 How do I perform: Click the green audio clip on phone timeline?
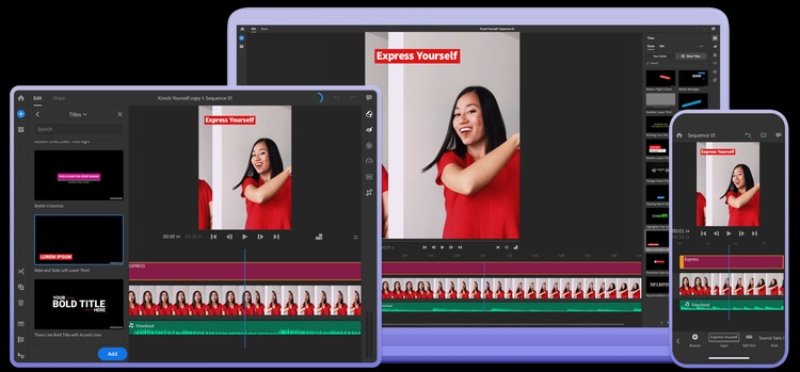point(732,305)
